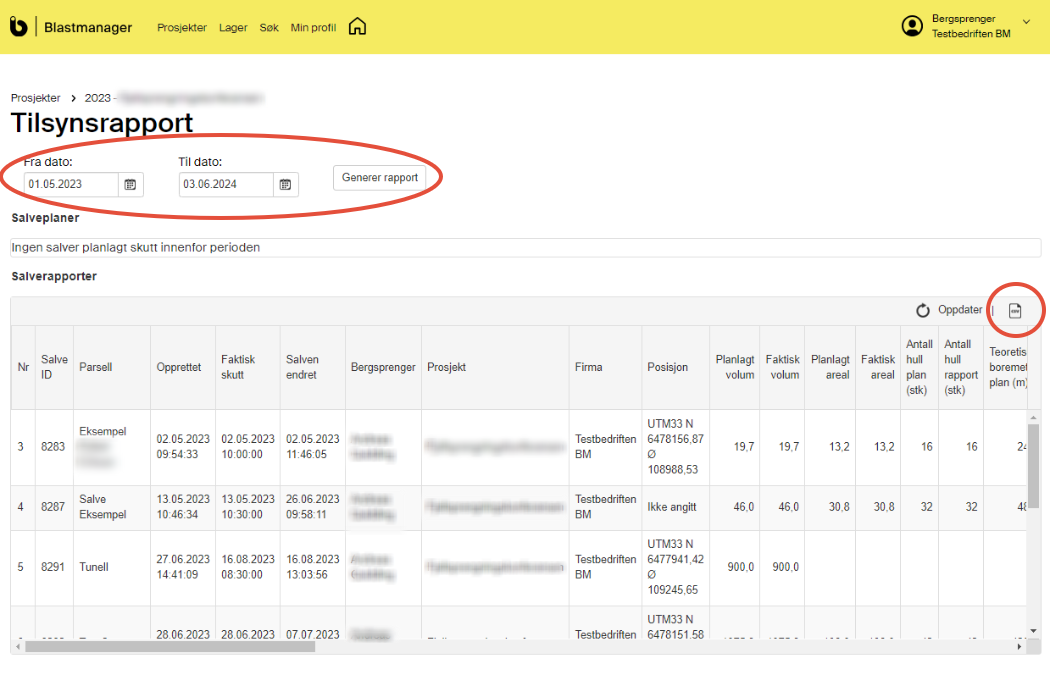Click the Oppdater label button
Viewport: 1050px width, 675px height.
(x=960, y=309)
